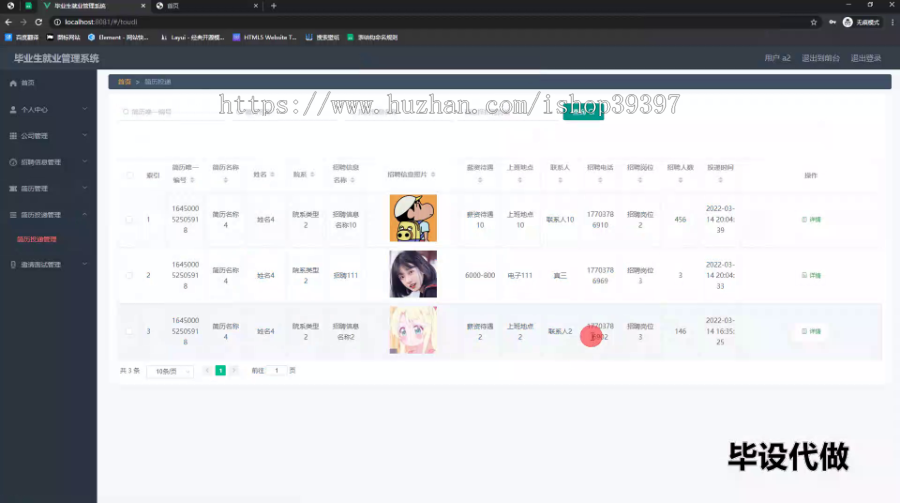Expand the 简历管理 sidebar menu chevron
Screen dimensions: 900x503
tap(85, 188)
